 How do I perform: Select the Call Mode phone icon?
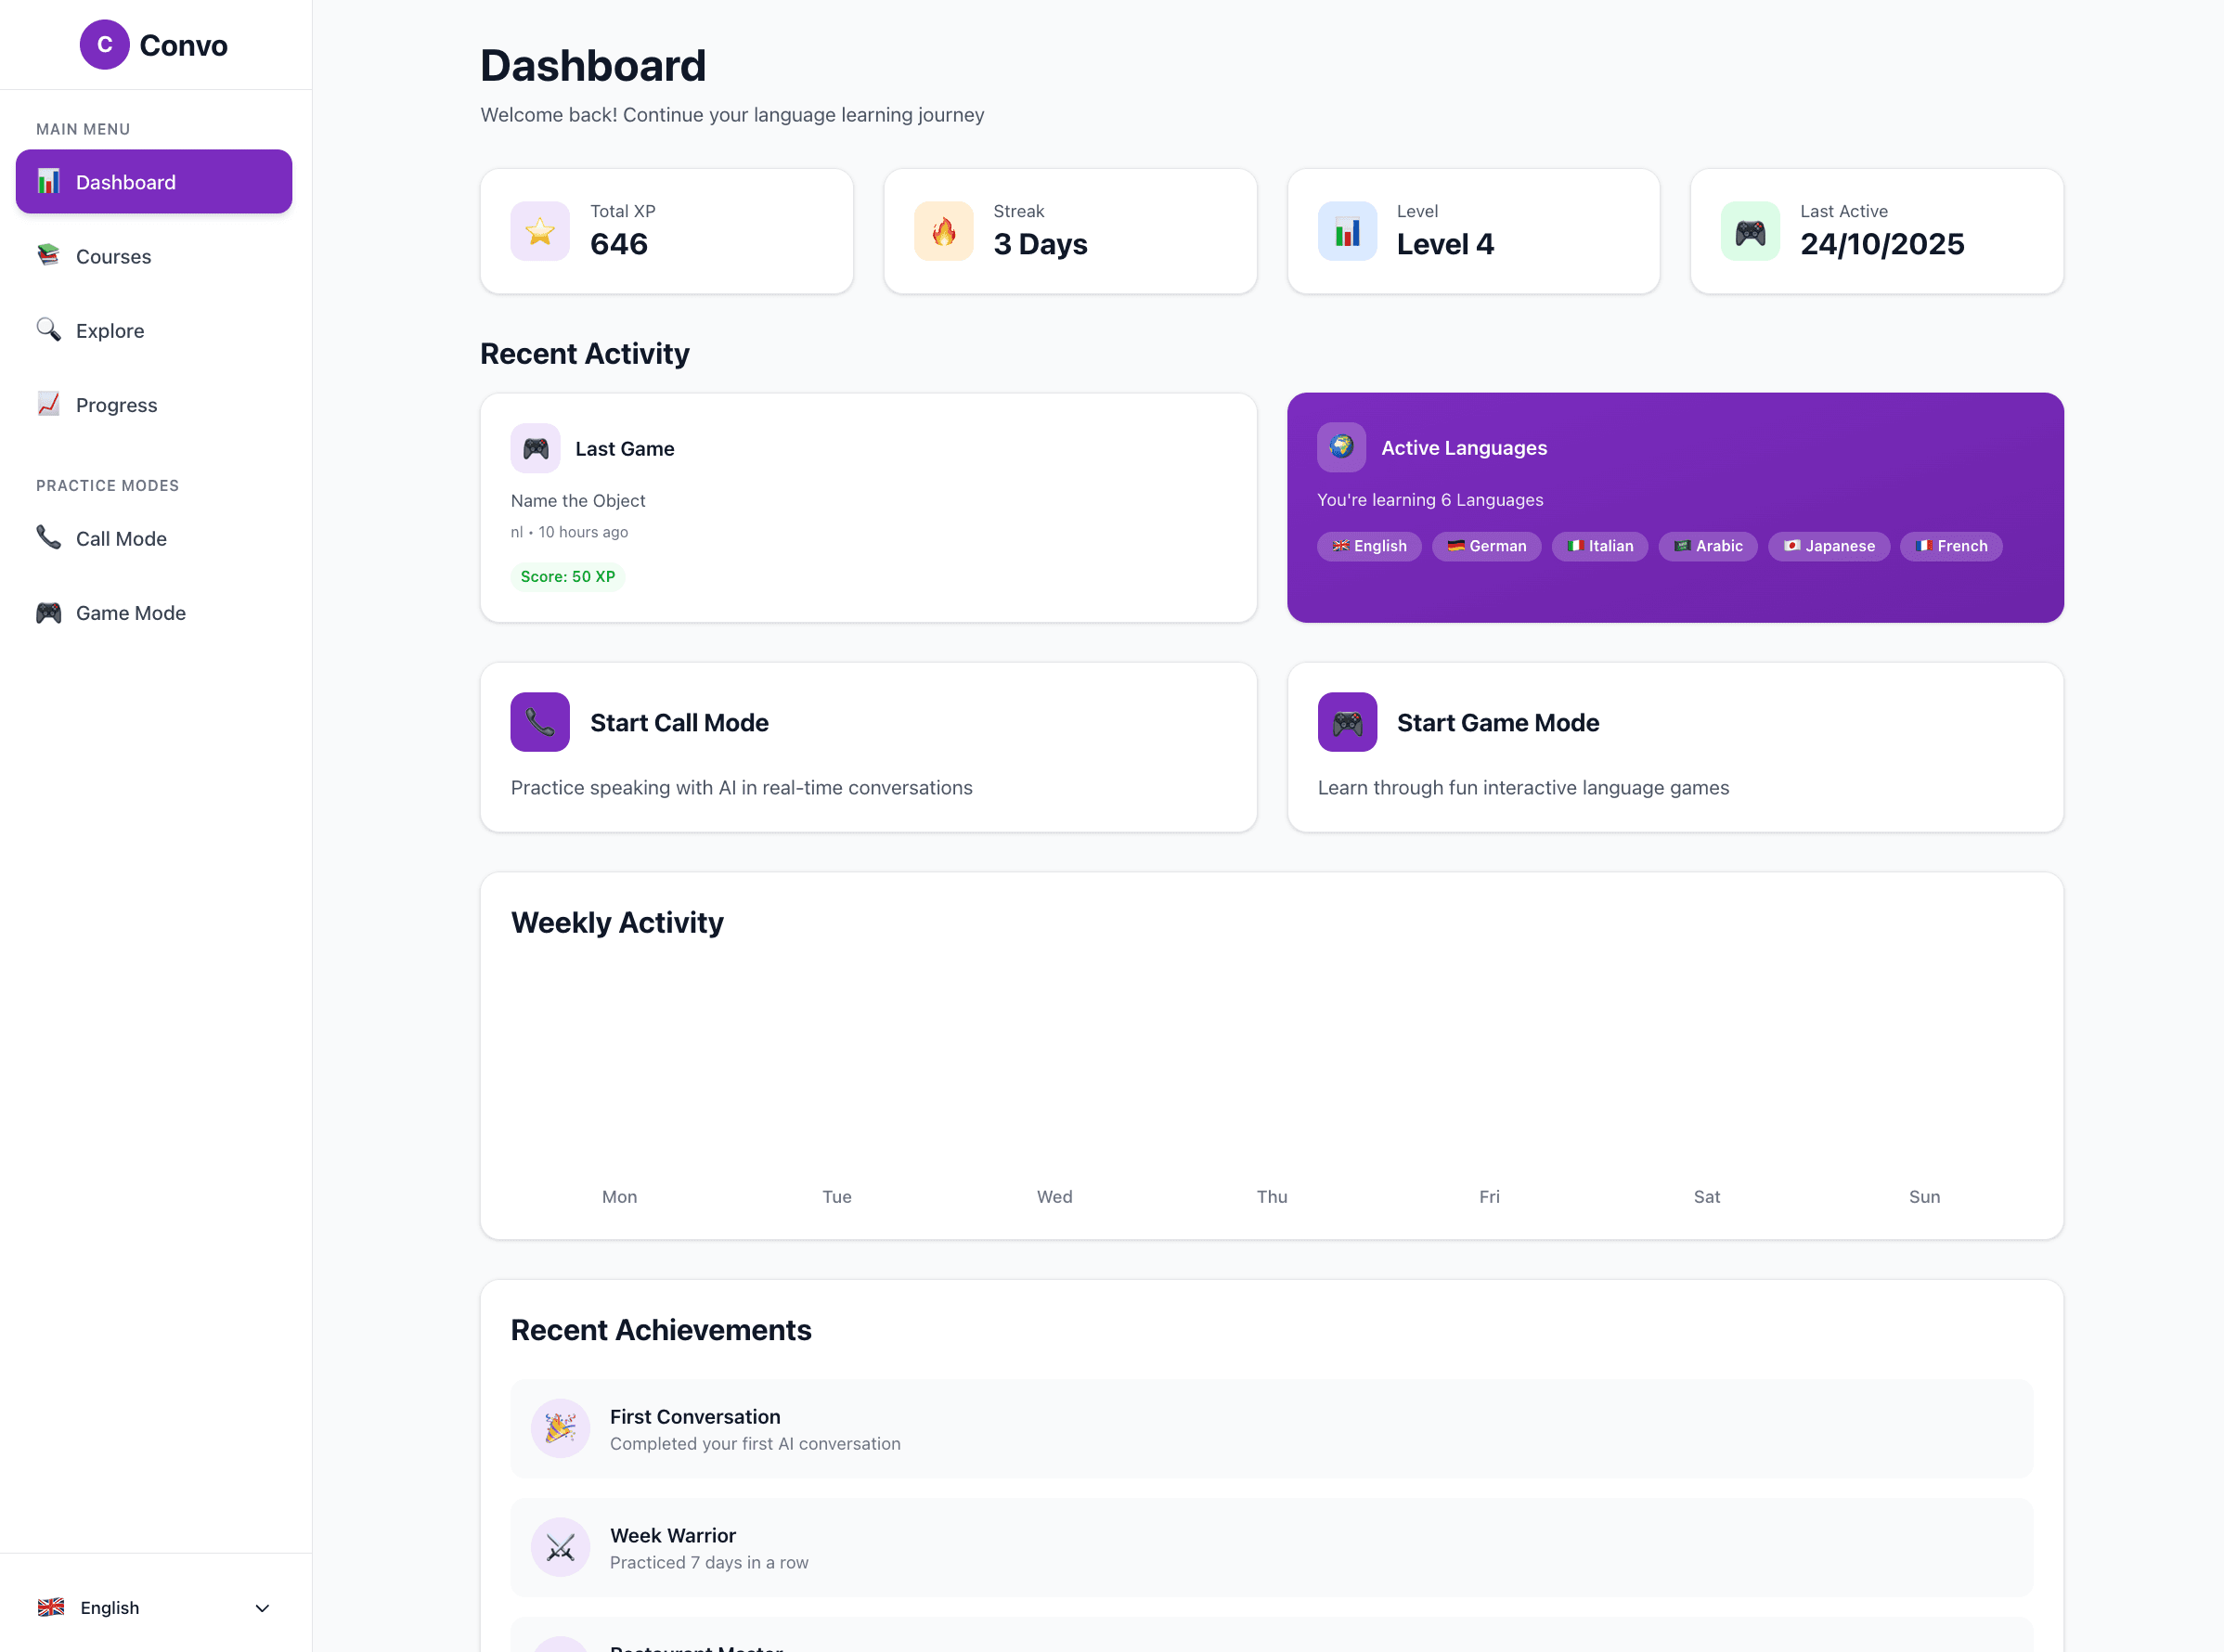coord(48,538)
